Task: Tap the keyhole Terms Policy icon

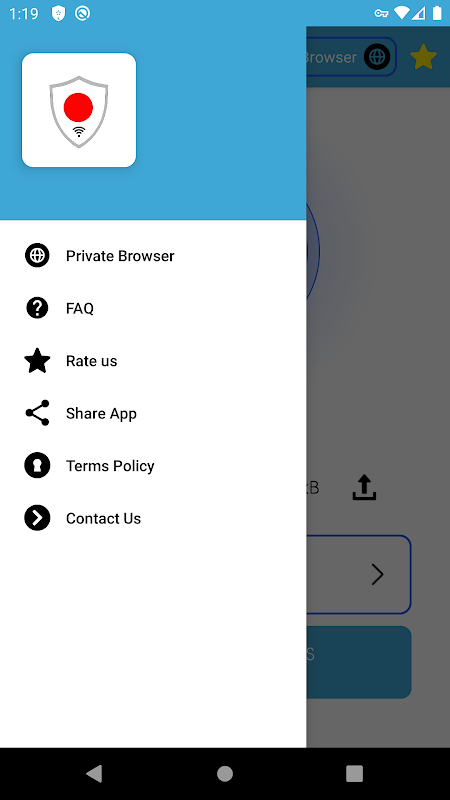Action: tap(37, 465)
